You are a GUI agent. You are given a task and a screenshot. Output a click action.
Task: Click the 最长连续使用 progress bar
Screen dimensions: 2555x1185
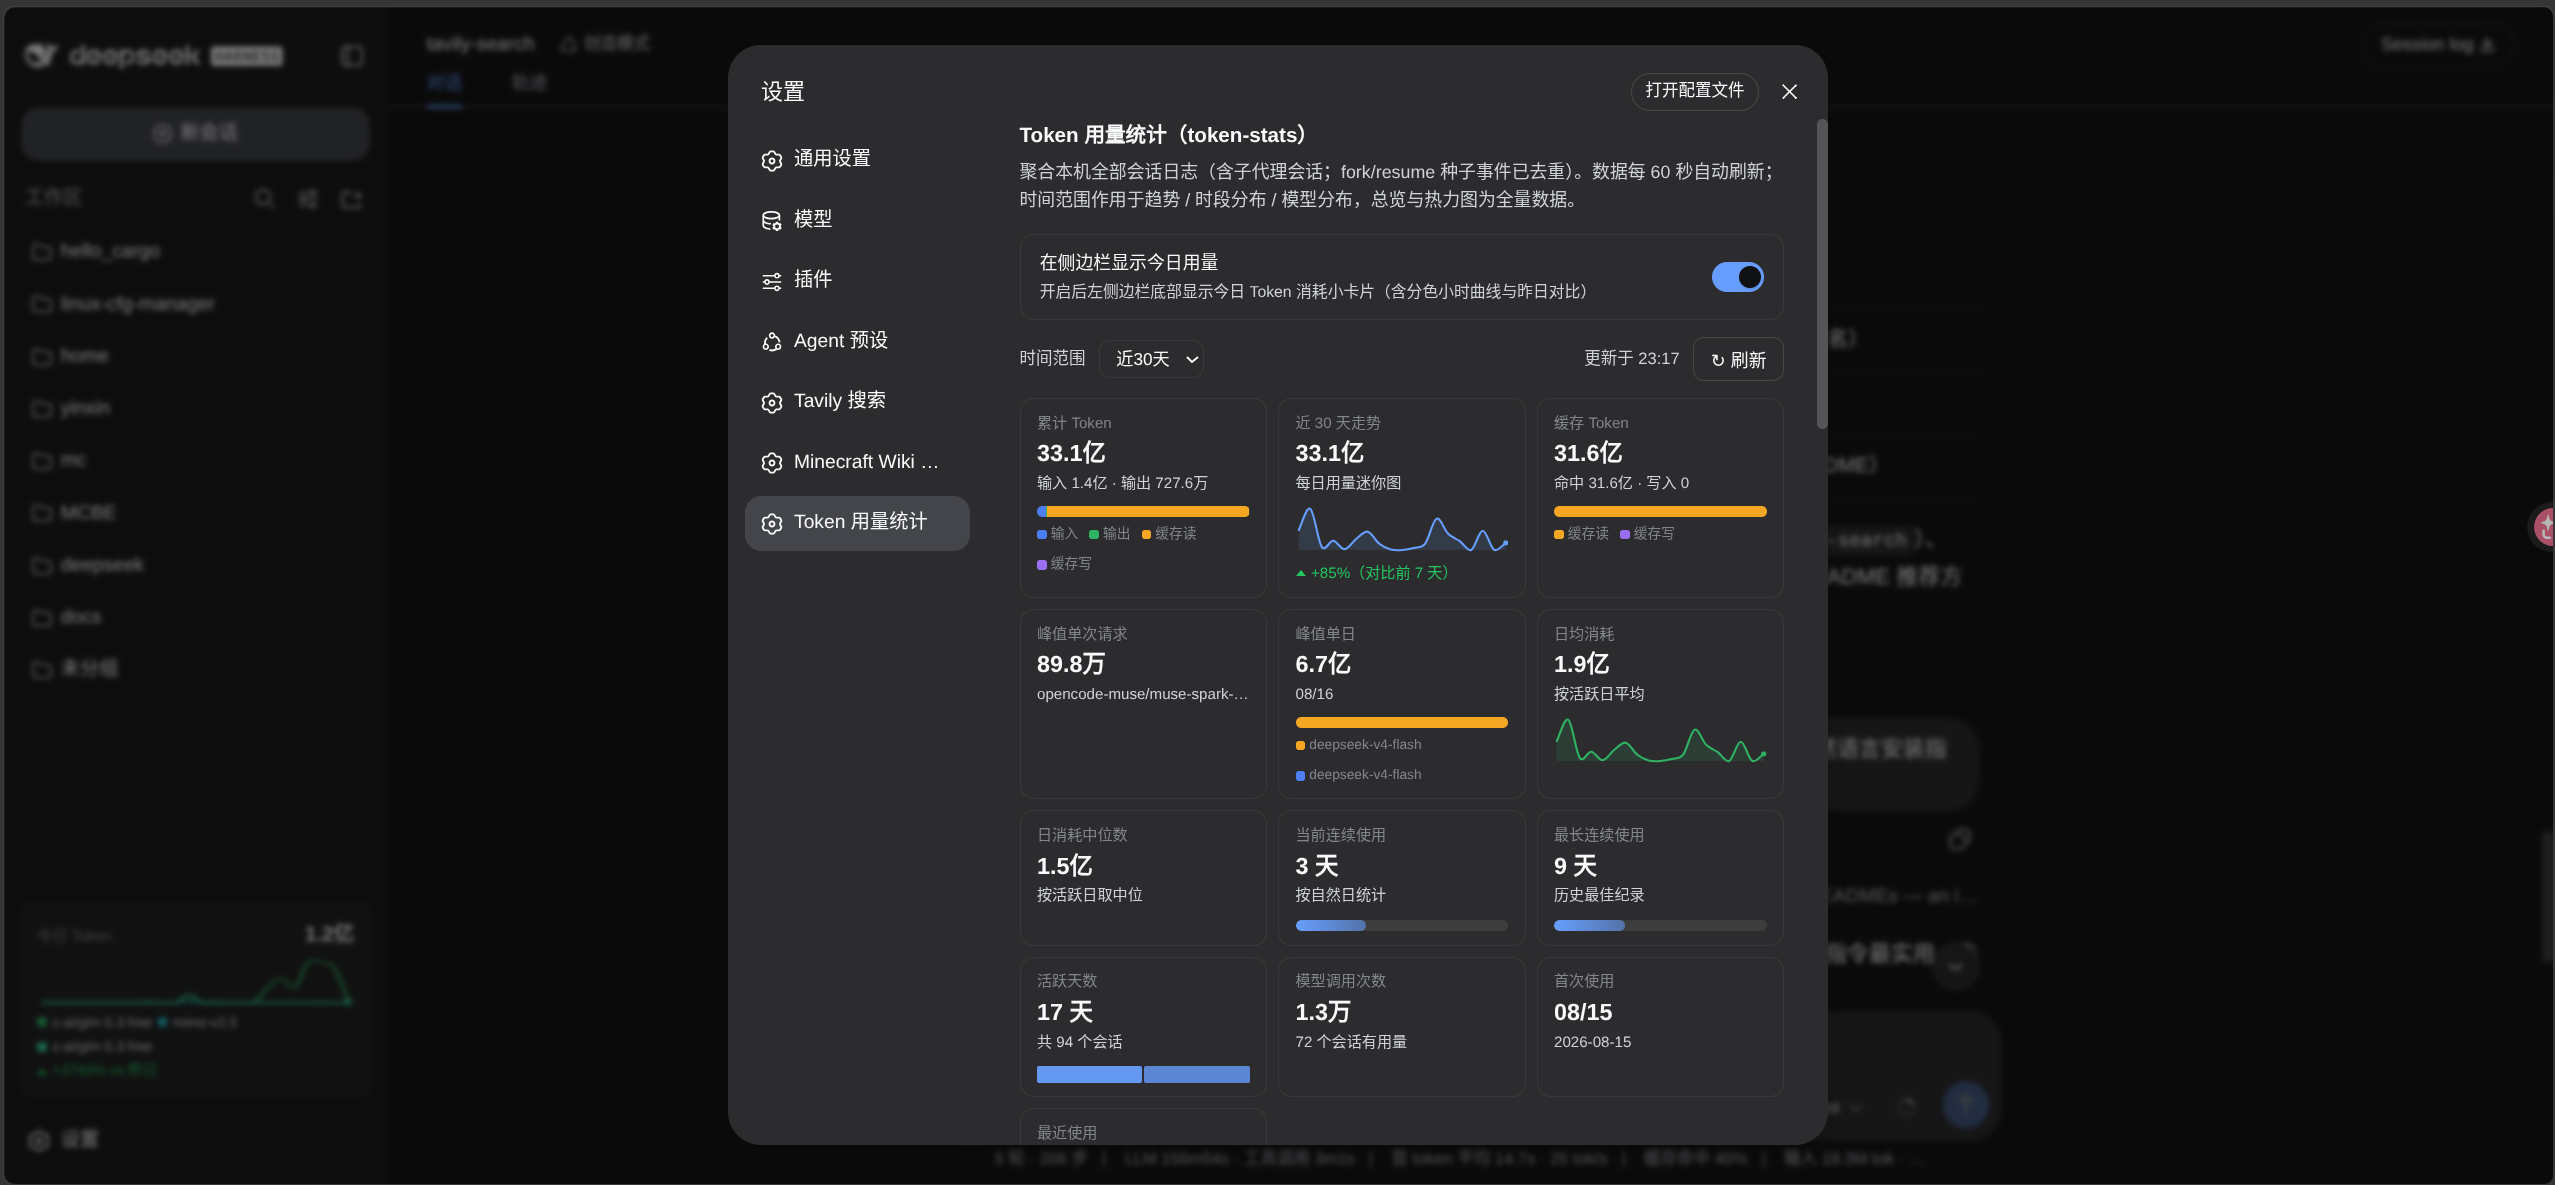1659,926
